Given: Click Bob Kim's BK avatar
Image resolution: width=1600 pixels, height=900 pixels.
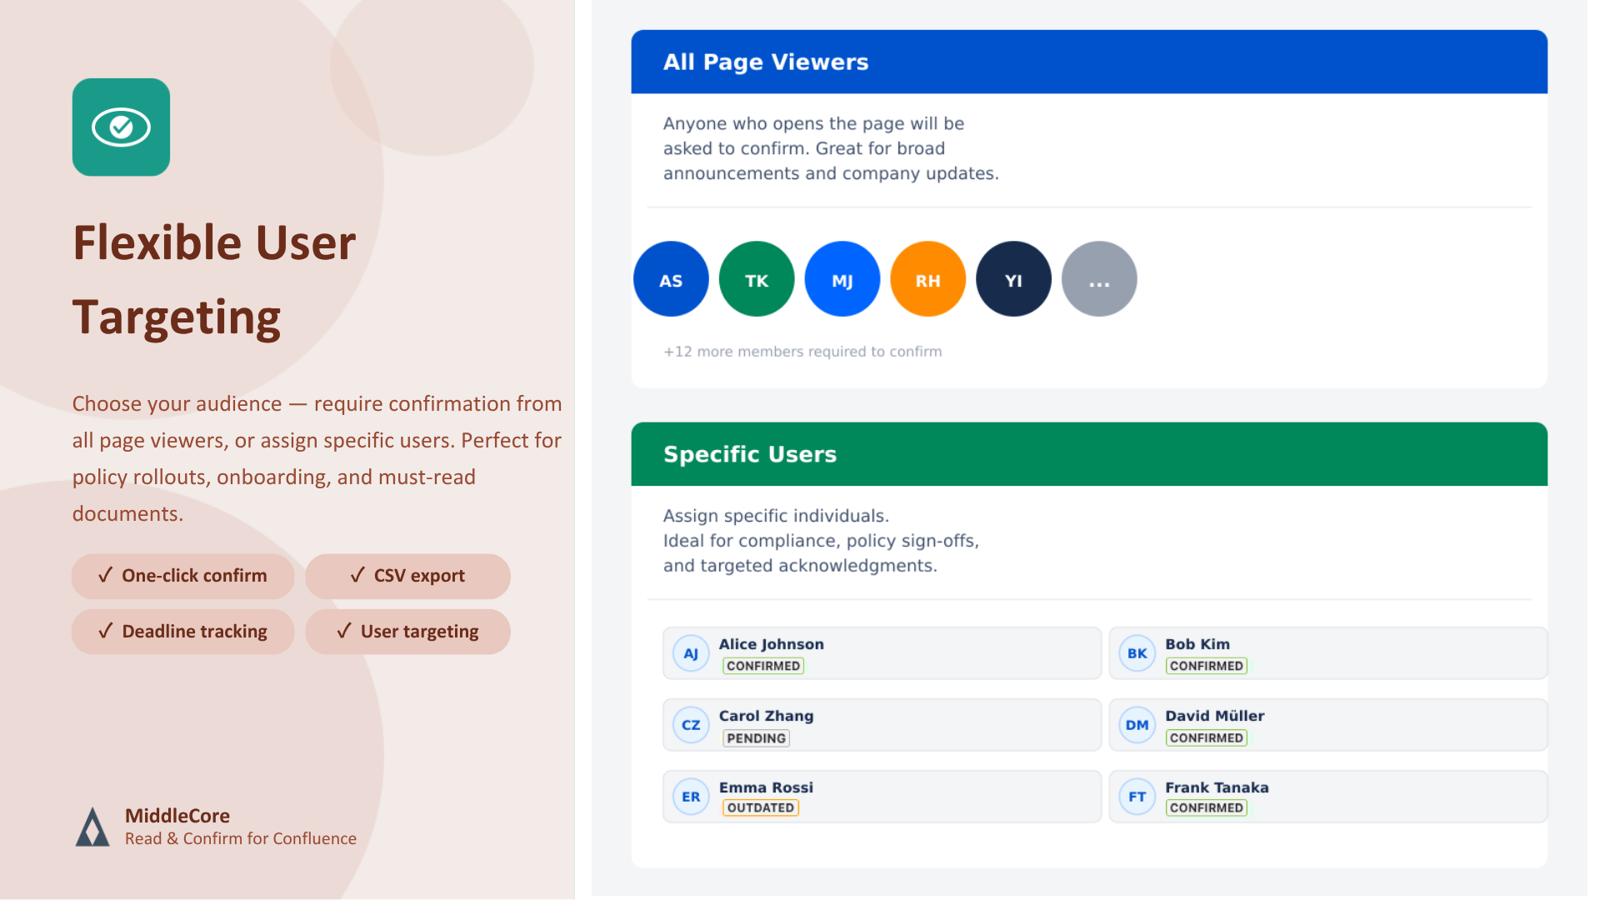Looking at the screenshot, I should pyautogui.click(x=1137, y=654).
